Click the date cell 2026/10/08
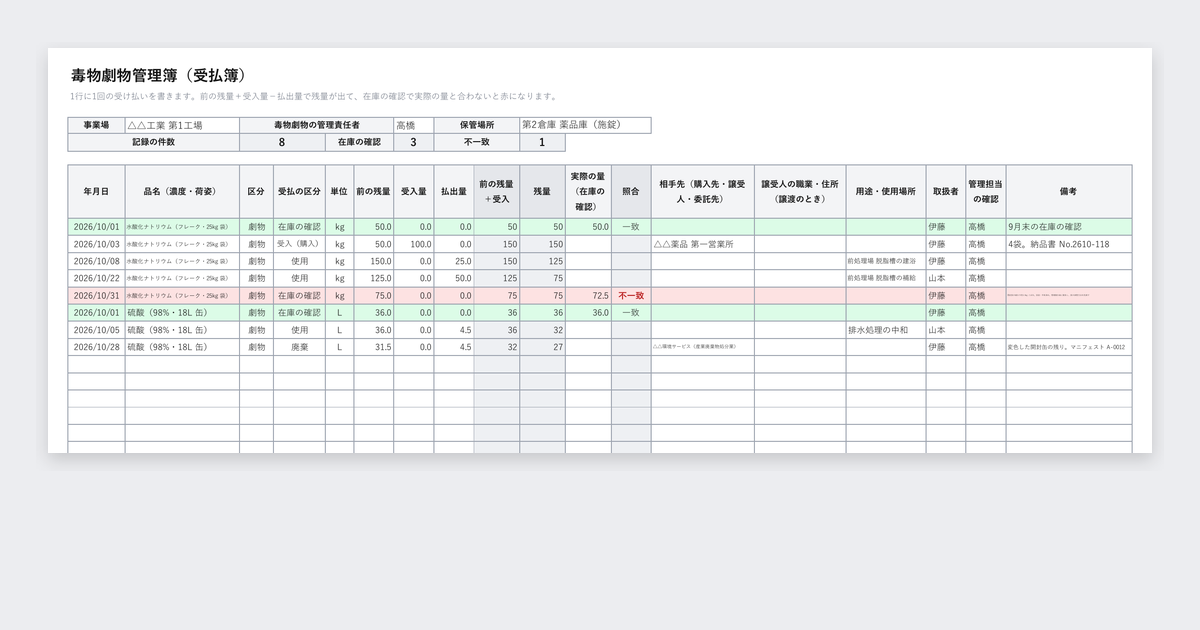Image resolution: width=1200 pixels, height=630 pixels. pyautogui.click(x=97, y=261)
